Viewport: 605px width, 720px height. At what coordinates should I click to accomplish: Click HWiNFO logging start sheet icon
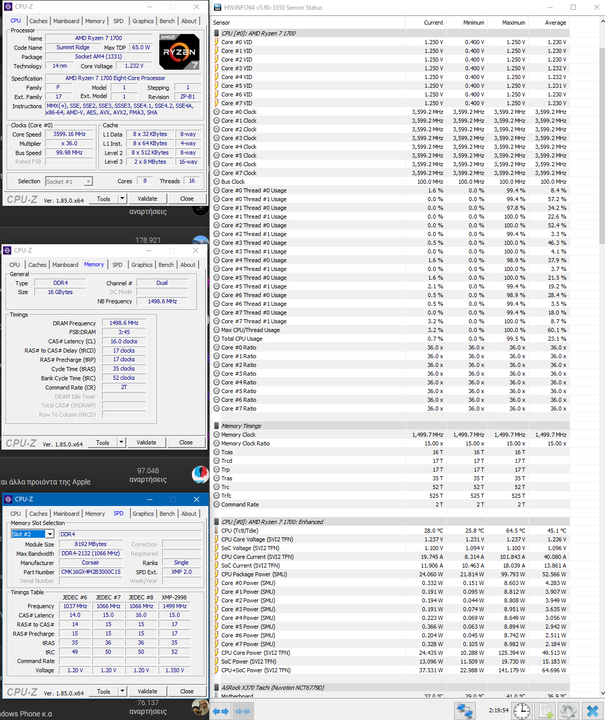(x=545, y=711)
